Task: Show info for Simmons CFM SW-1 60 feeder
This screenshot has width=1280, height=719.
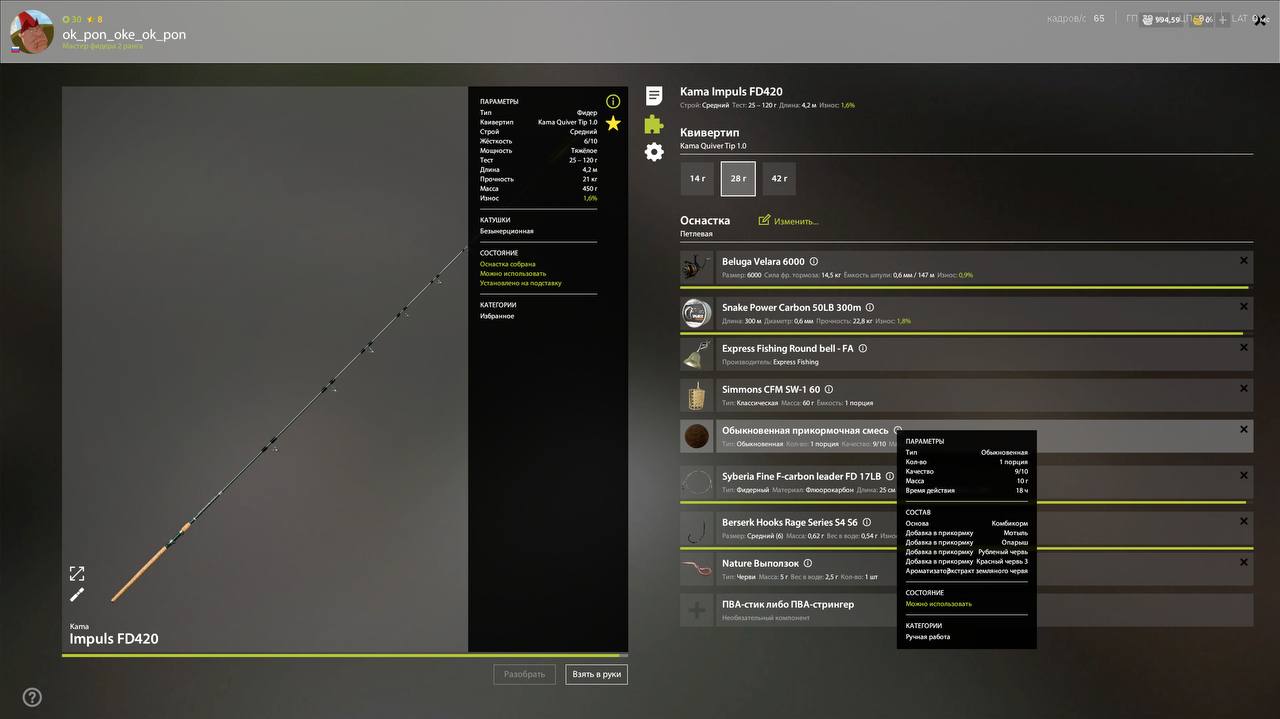Action: (829, 390)
